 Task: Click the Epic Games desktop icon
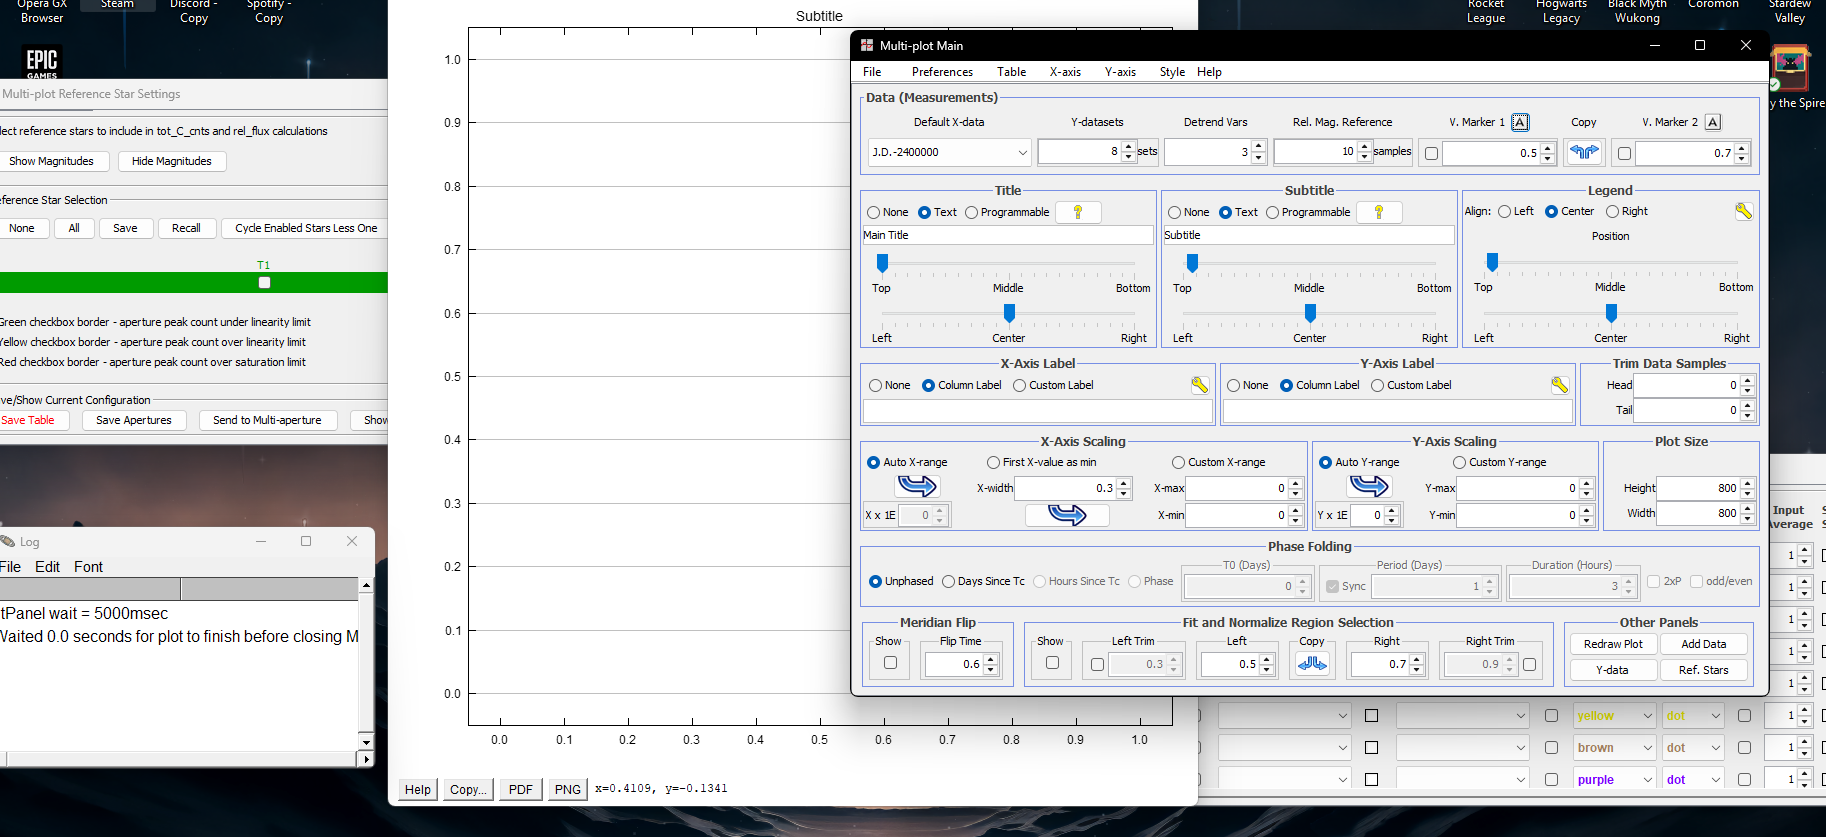click(x=42, y=61)
